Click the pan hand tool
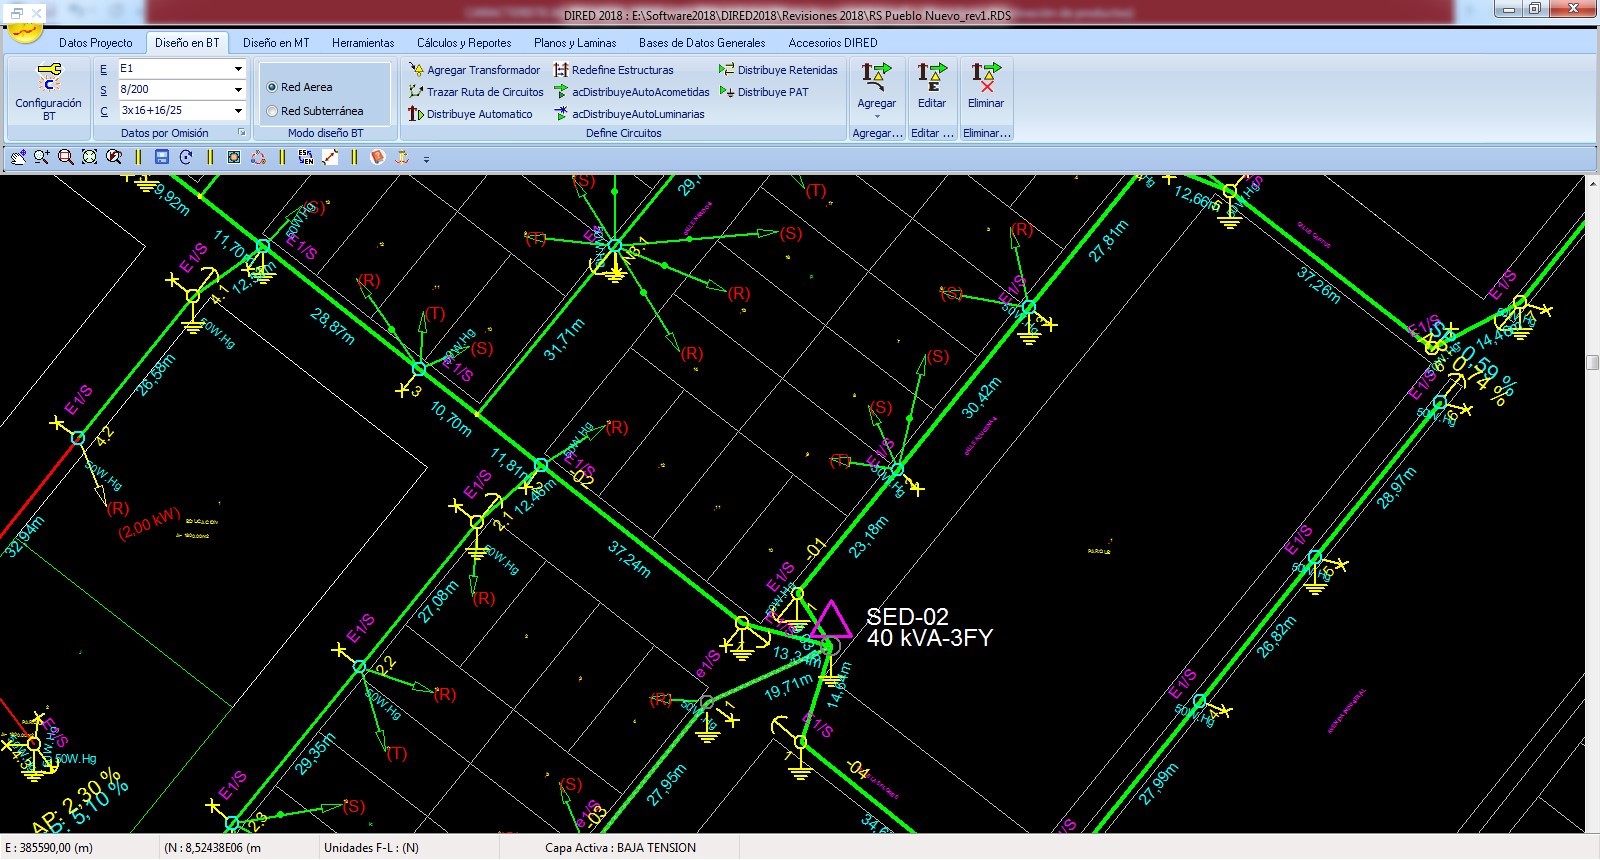 point(18,157)
